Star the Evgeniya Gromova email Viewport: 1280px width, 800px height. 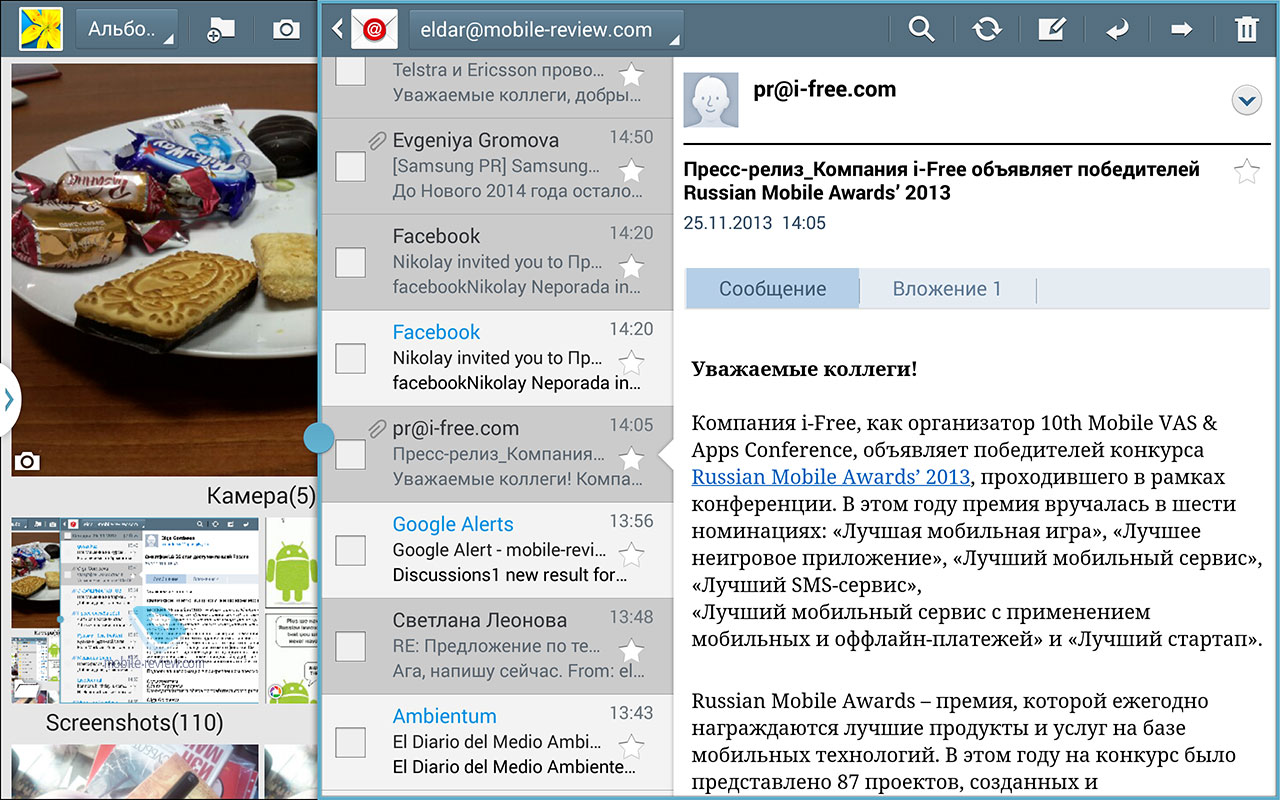pos(631,170)
